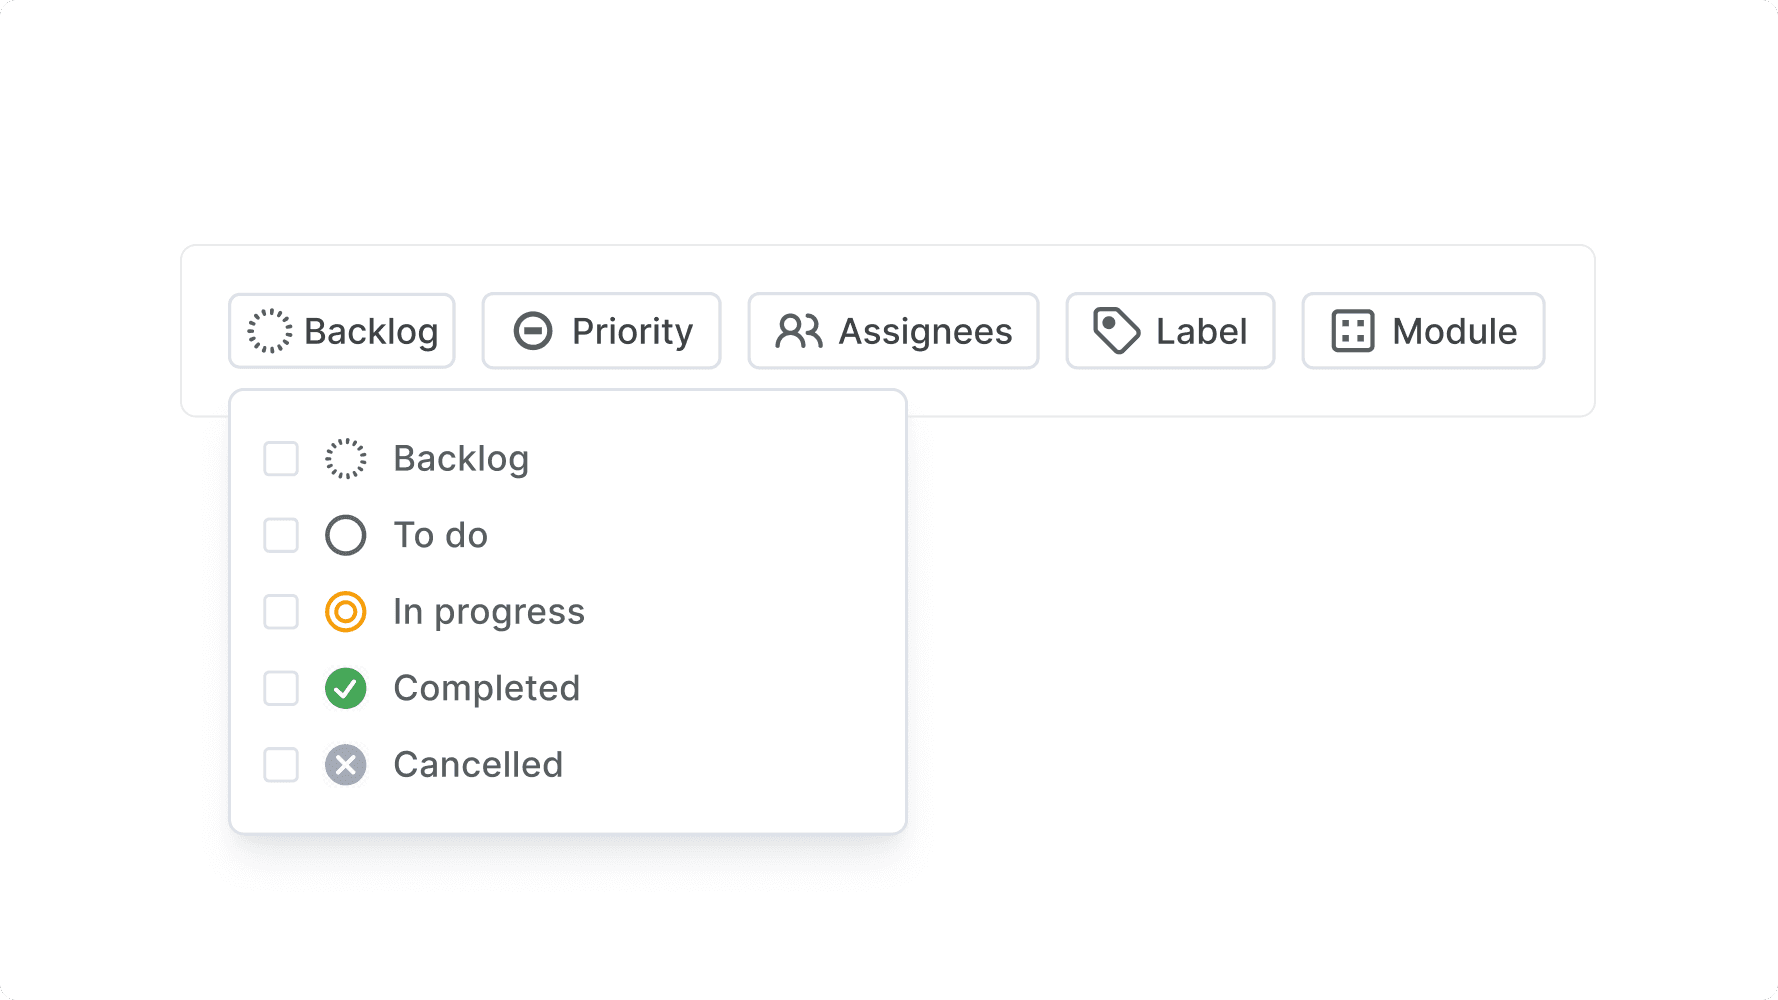Image resolution: width=1778 pixels, height=1000 pixels.
Task: Select the Cancelled option from the list
Action: 478,764
